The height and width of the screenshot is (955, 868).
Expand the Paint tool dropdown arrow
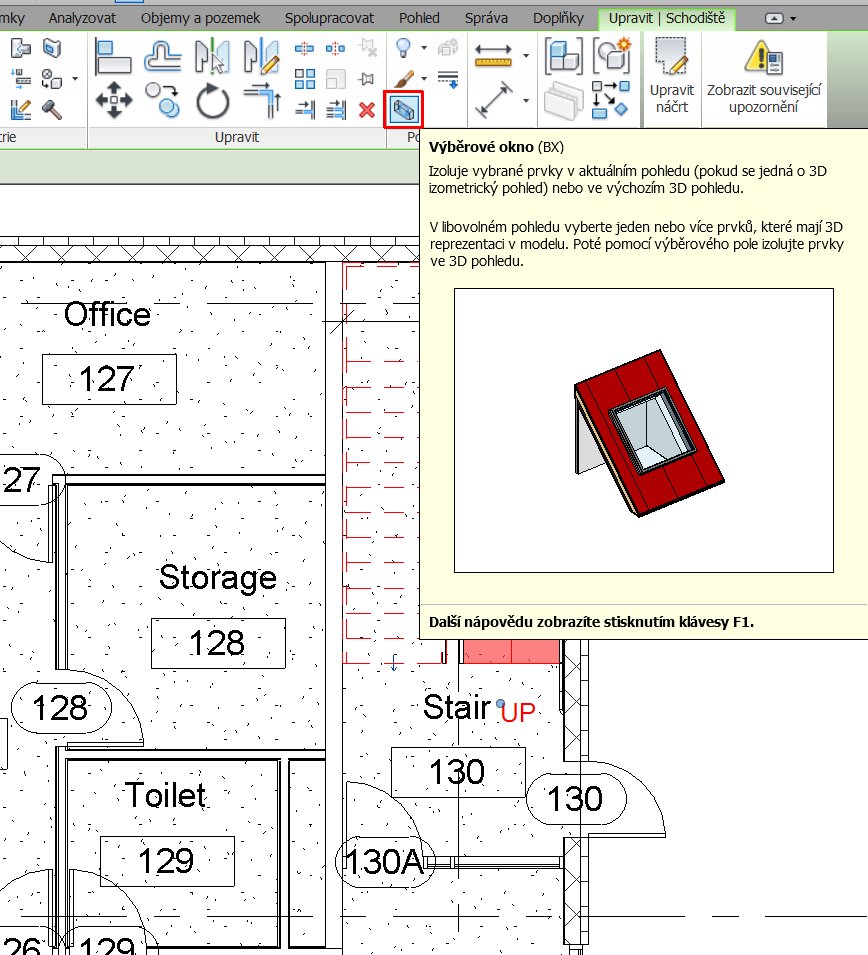click(424, 79)
